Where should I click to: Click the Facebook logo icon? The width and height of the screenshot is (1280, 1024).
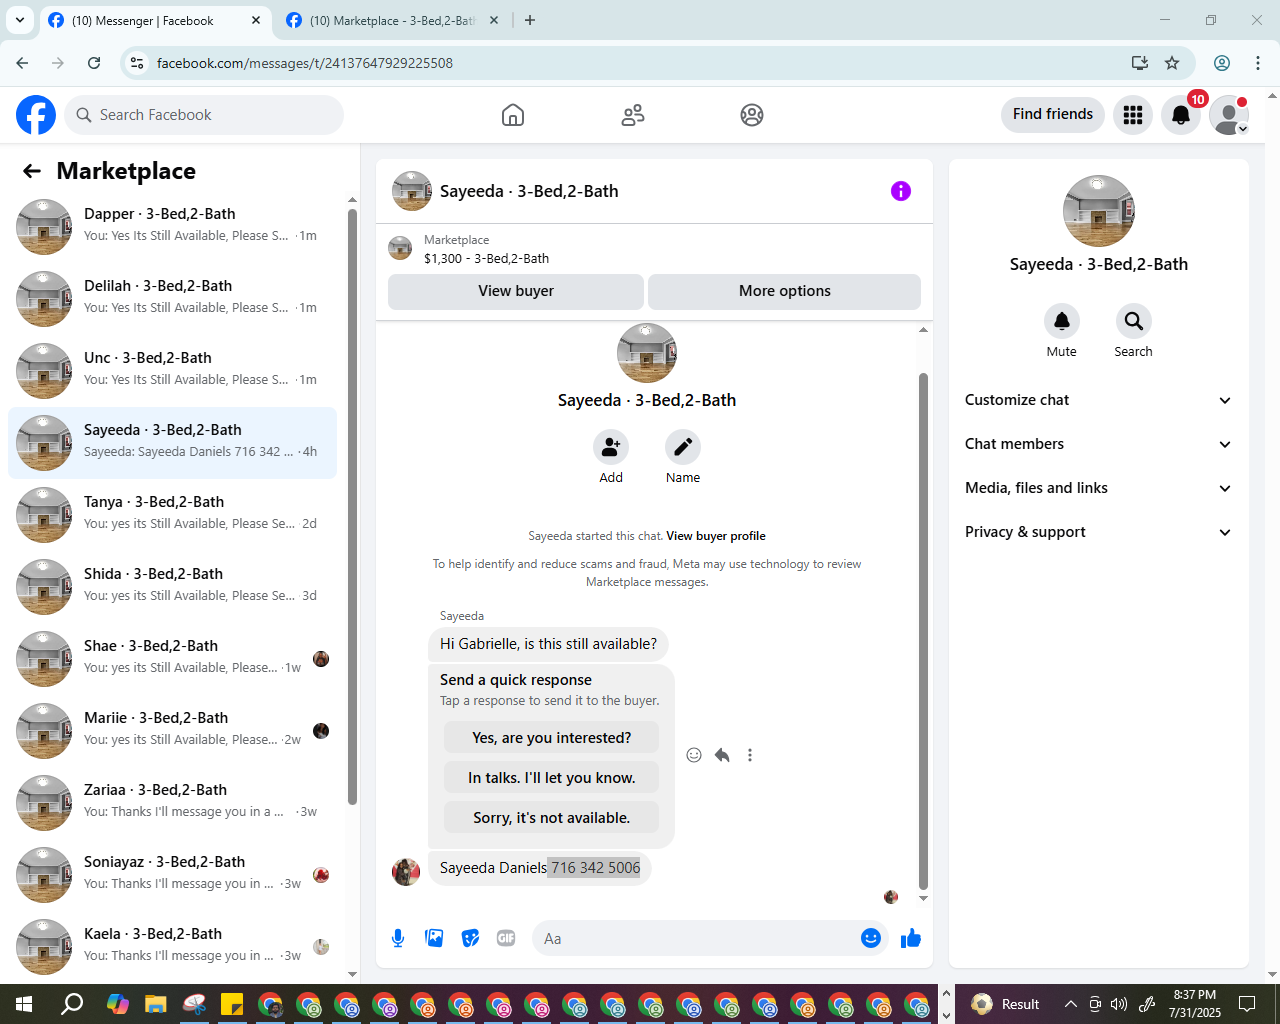(x=36, y=115)
